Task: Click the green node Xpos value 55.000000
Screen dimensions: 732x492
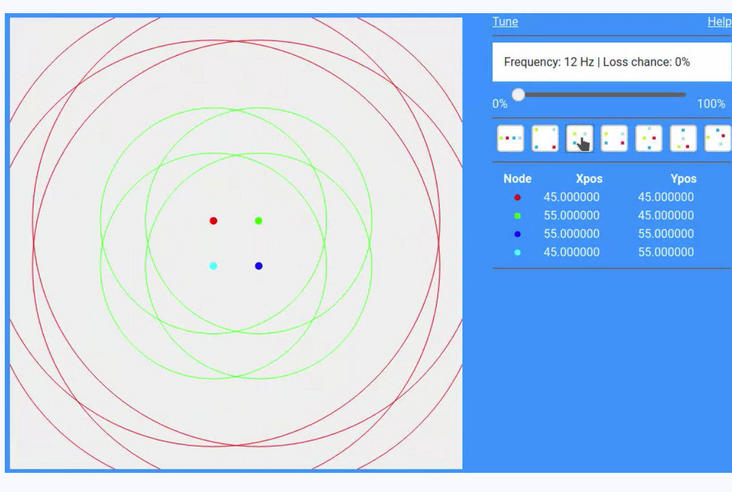Action: [x=571, y=215]
